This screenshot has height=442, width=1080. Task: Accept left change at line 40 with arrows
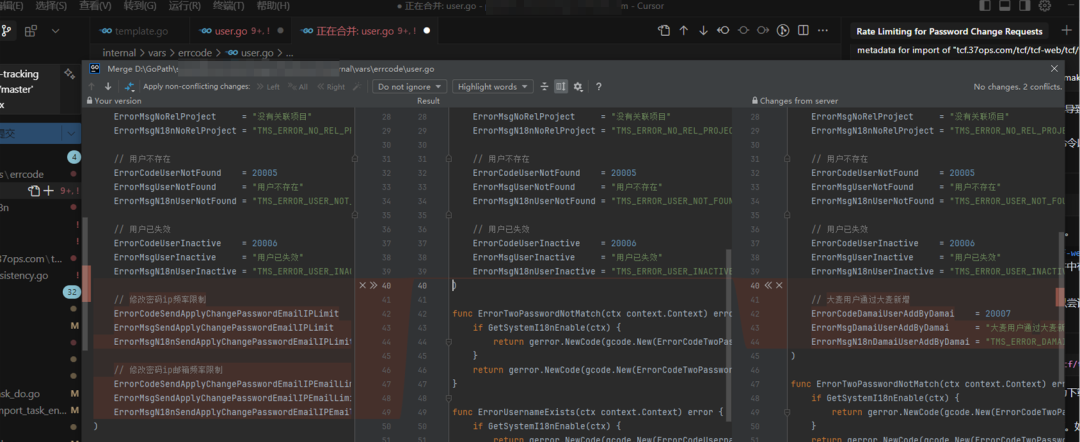coord(374,286)
